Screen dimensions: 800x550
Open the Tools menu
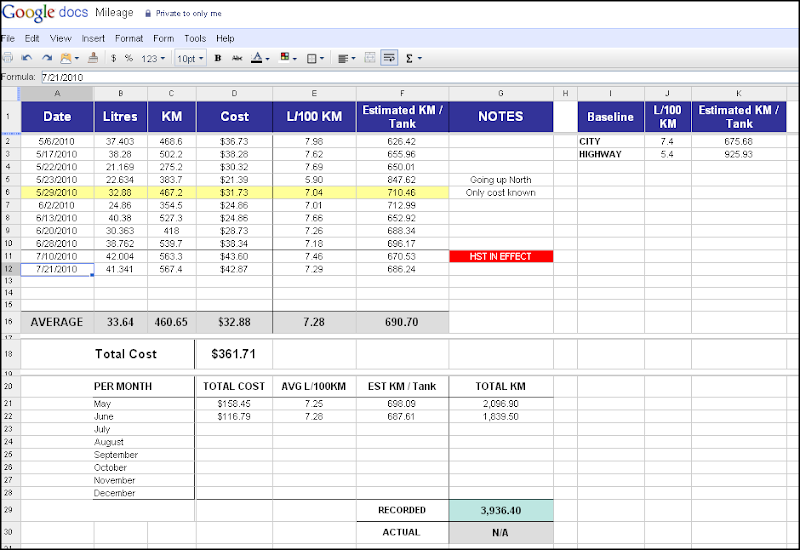[x=195, y=38]
